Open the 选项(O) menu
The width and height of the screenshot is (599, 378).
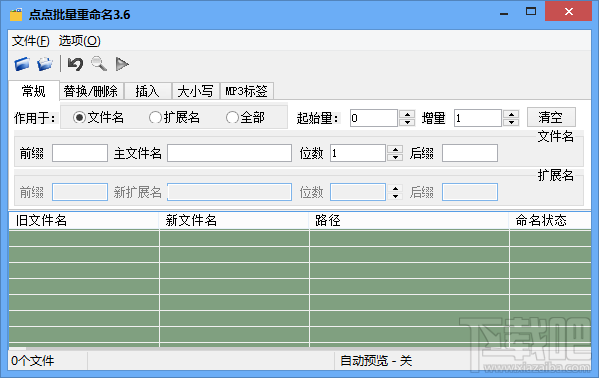79,41
